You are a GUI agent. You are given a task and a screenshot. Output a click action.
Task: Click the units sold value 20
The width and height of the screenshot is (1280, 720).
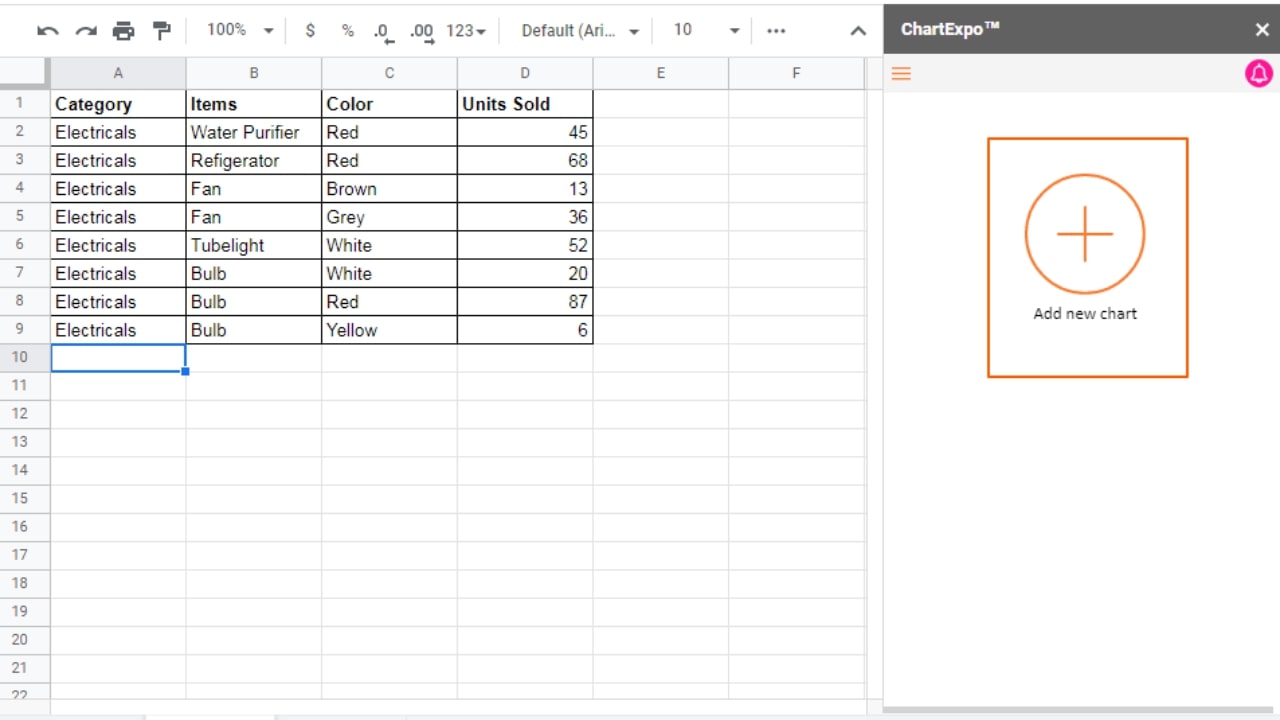(x=525, y=273)
